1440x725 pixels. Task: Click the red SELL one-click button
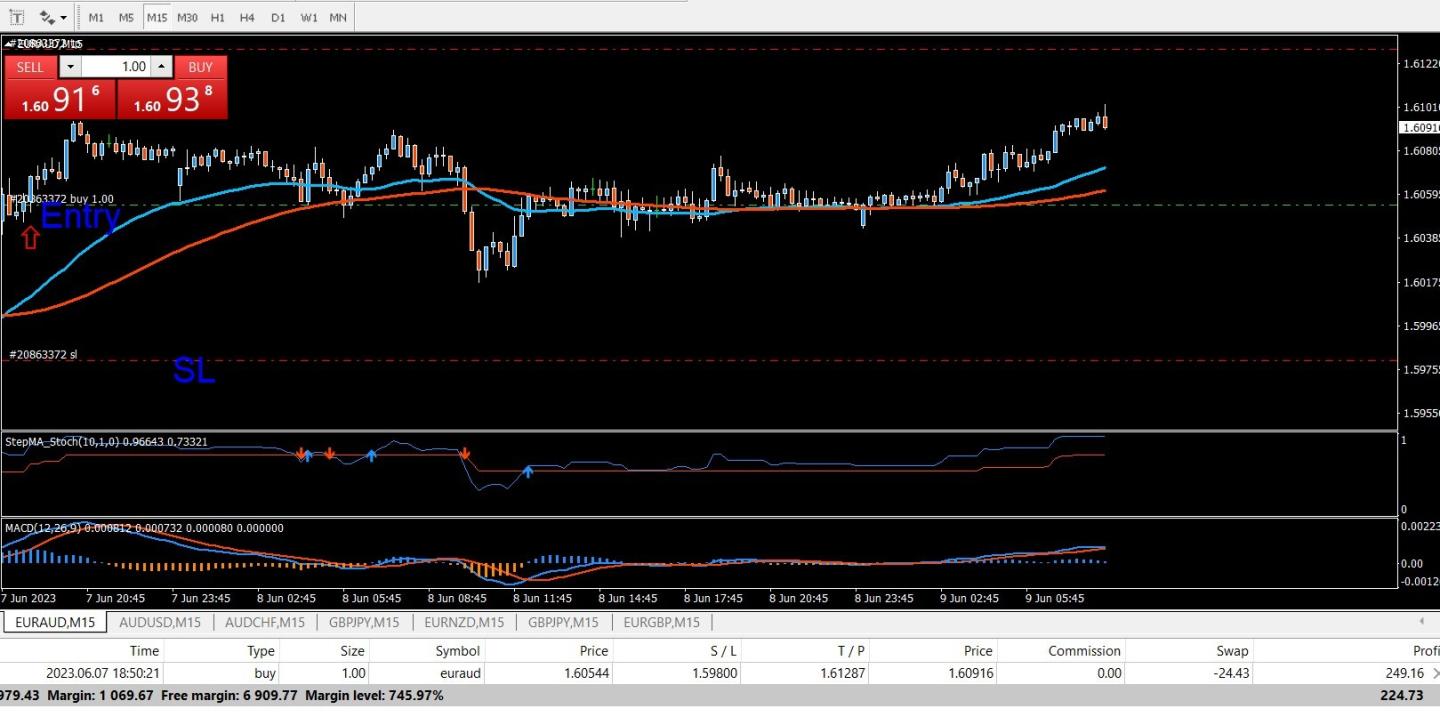click(31, 67)
